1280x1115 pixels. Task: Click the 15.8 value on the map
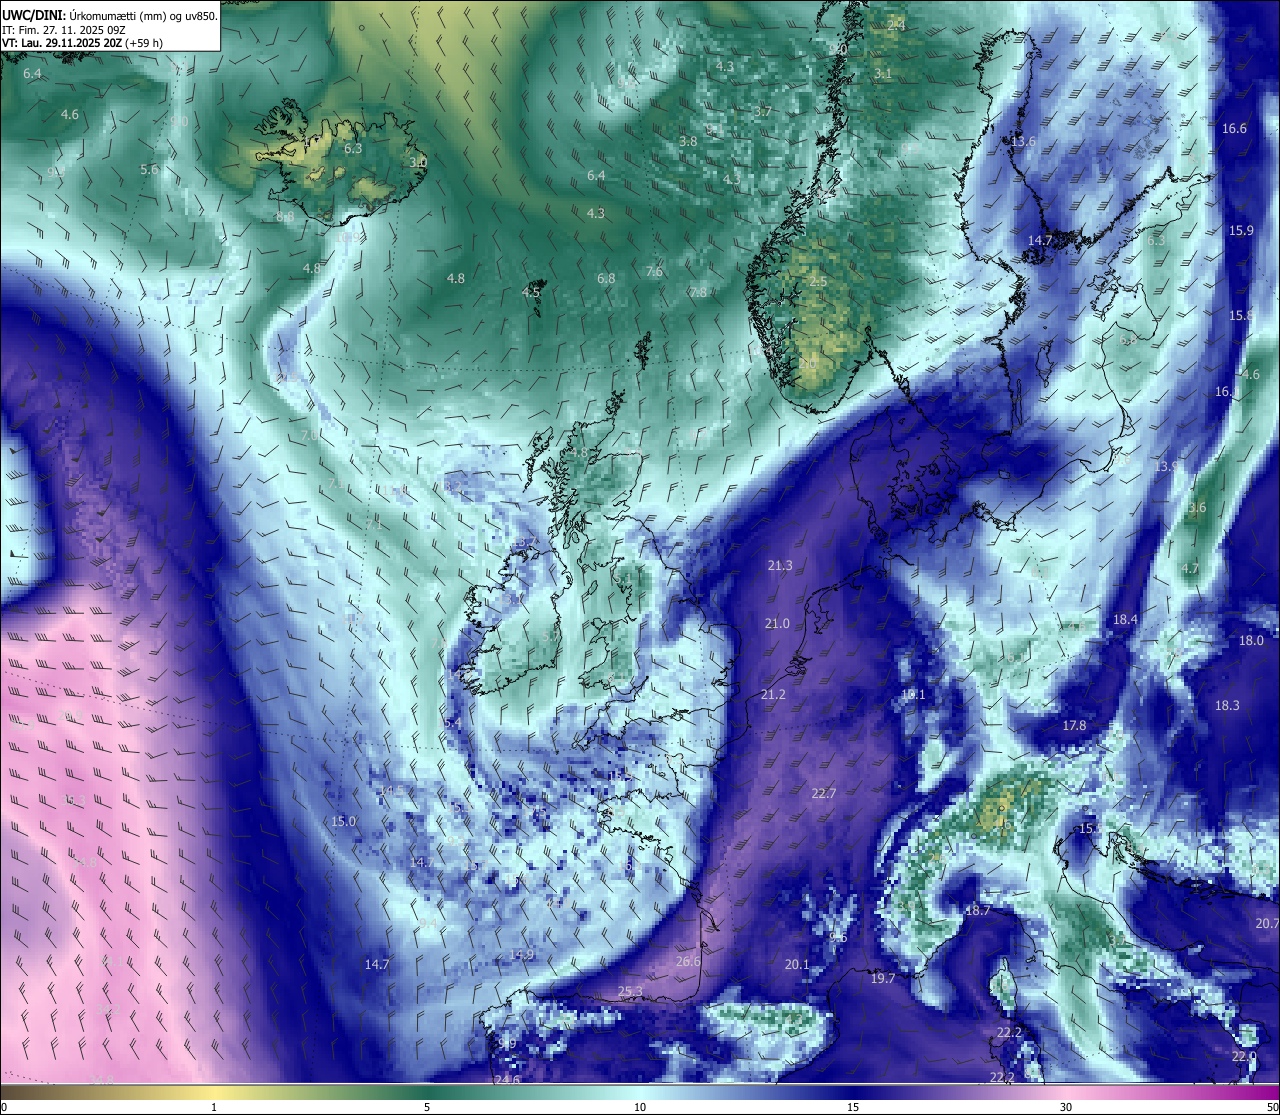click(1241, 316)
